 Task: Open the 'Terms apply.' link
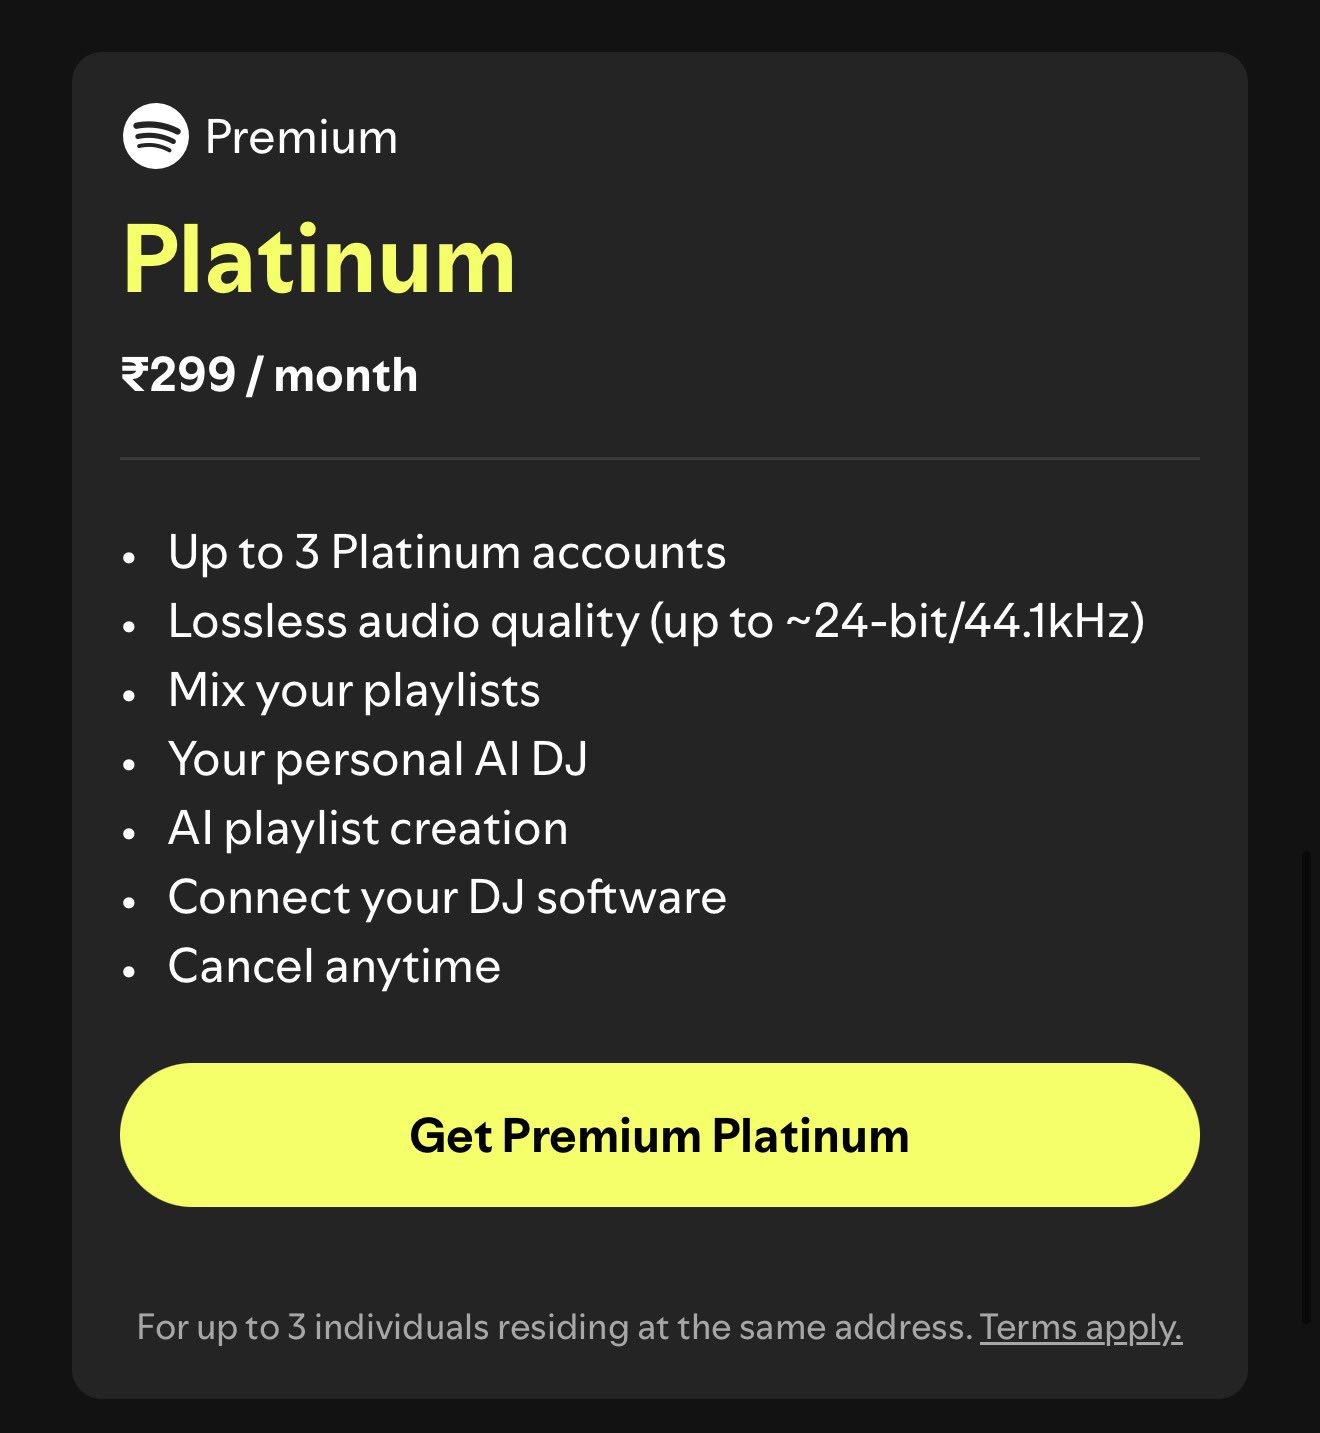(1081, 1328)
